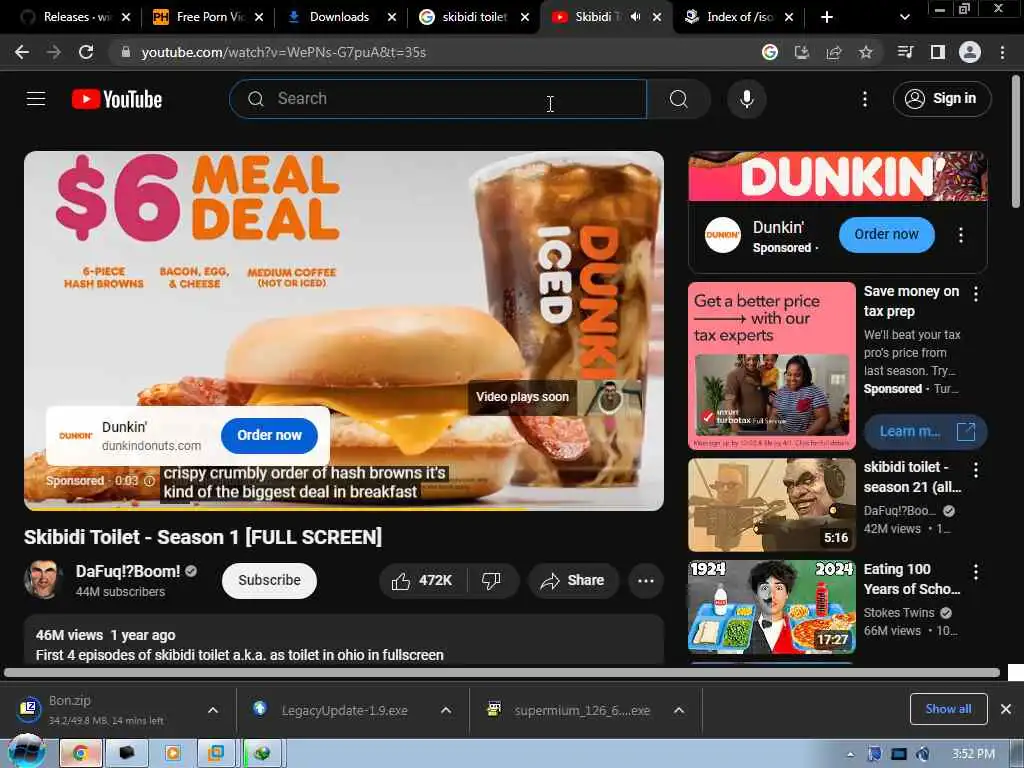The height and width of the screenshot is (768, 1024).
Task: Open YouTube settings three-dot menu
Action: point(865,99)
